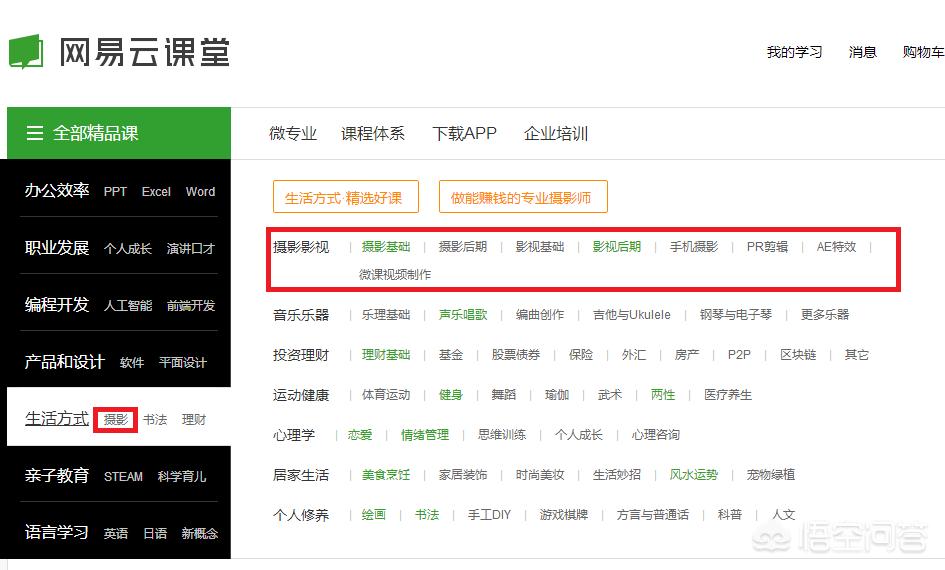Image resolution: width=945 pixels, height=570 pixels.
Task: Open the 摄影 subcategory under 生活方式
Action: point(116,419)
